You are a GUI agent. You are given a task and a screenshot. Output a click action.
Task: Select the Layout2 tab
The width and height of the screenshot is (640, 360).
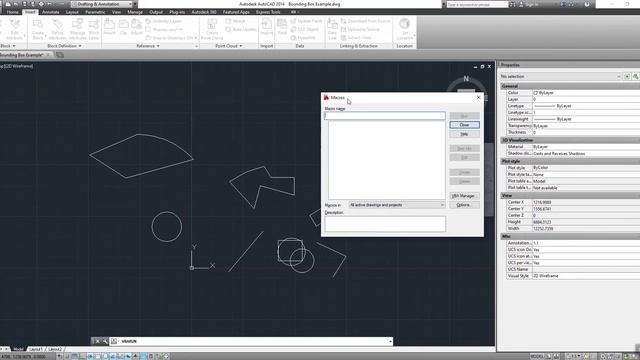point(55,349)
